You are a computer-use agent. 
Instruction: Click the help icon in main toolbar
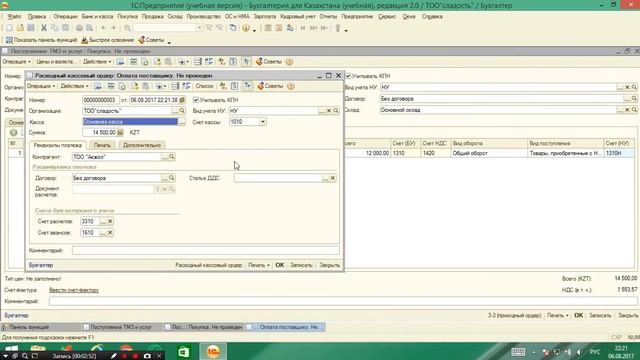246,28
